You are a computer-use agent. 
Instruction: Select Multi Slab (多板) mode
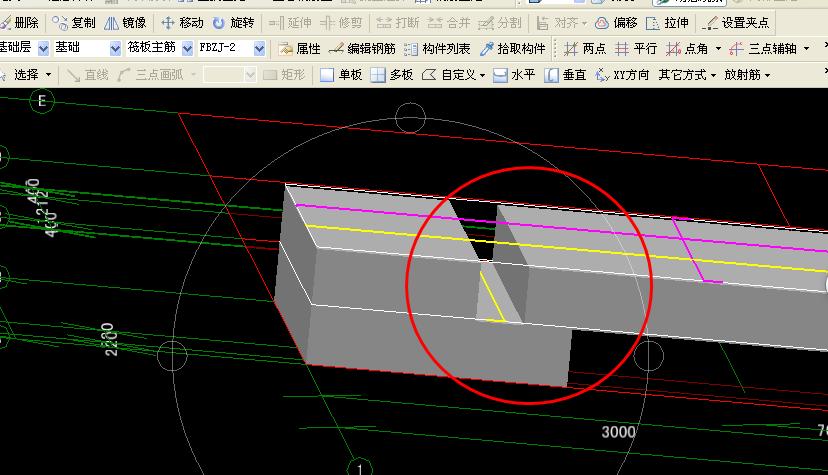tap(392, 74)
